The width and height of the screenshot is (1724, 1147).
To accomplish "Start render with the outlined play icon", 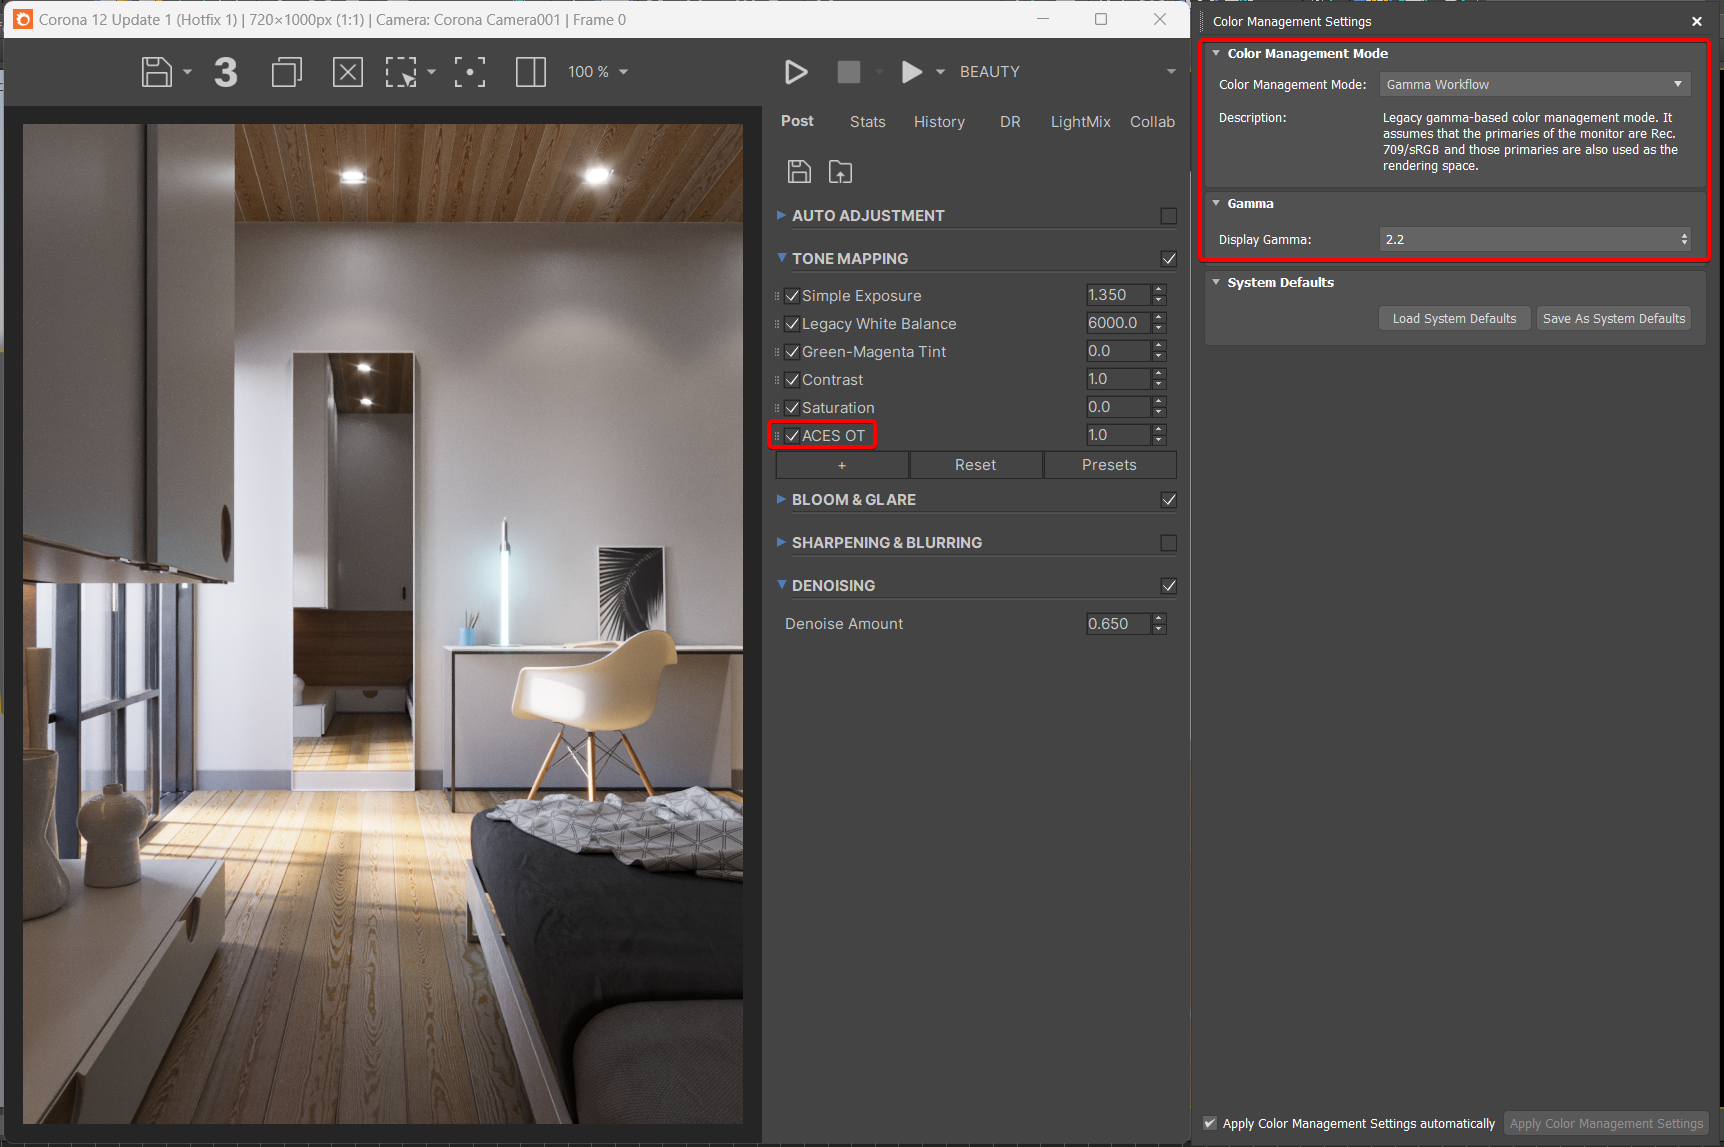I will (x=796, y=72).
